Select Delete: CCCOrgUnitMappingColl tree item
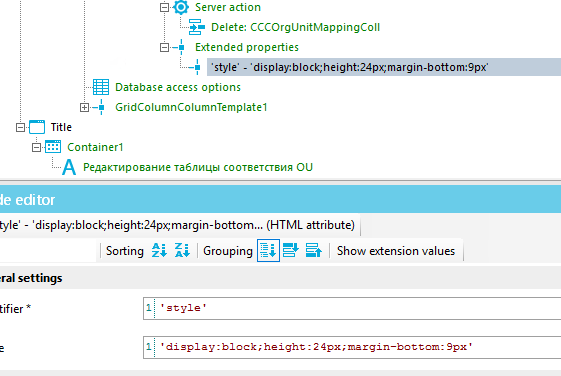 tap(296, 27)
